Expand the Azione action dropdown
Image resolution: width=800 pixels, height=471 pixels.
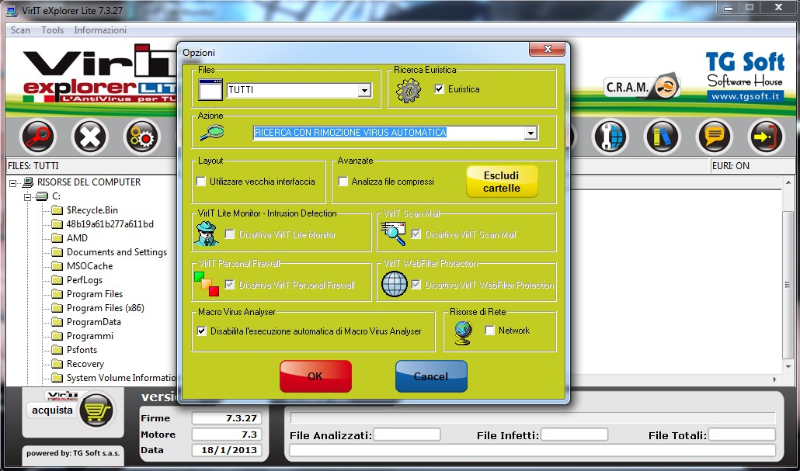pos(531,133)
